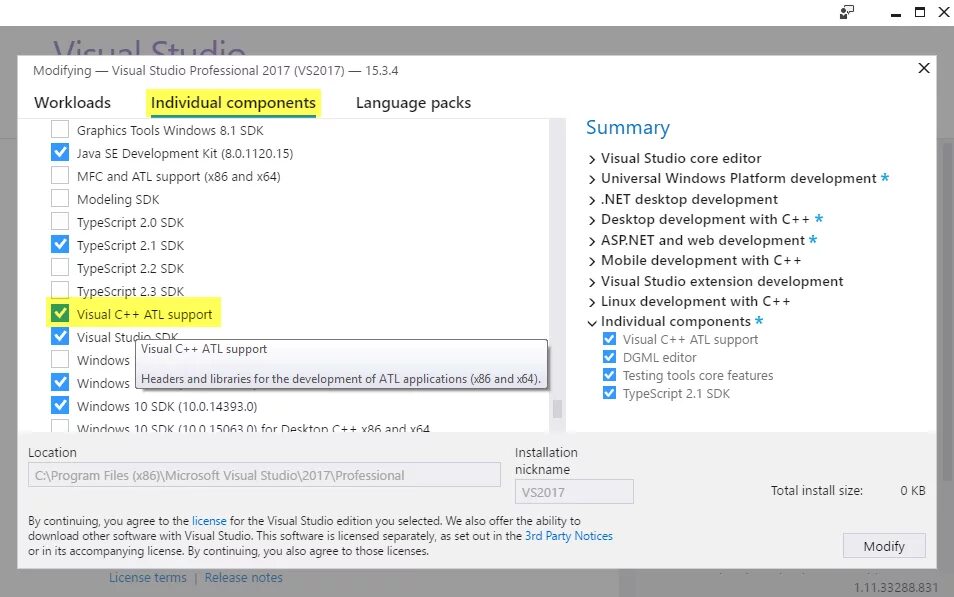The image size is (954, 597).
Task: Enable MFC and ATL support (x86 and x64)
Action: [x=60, y=175]
